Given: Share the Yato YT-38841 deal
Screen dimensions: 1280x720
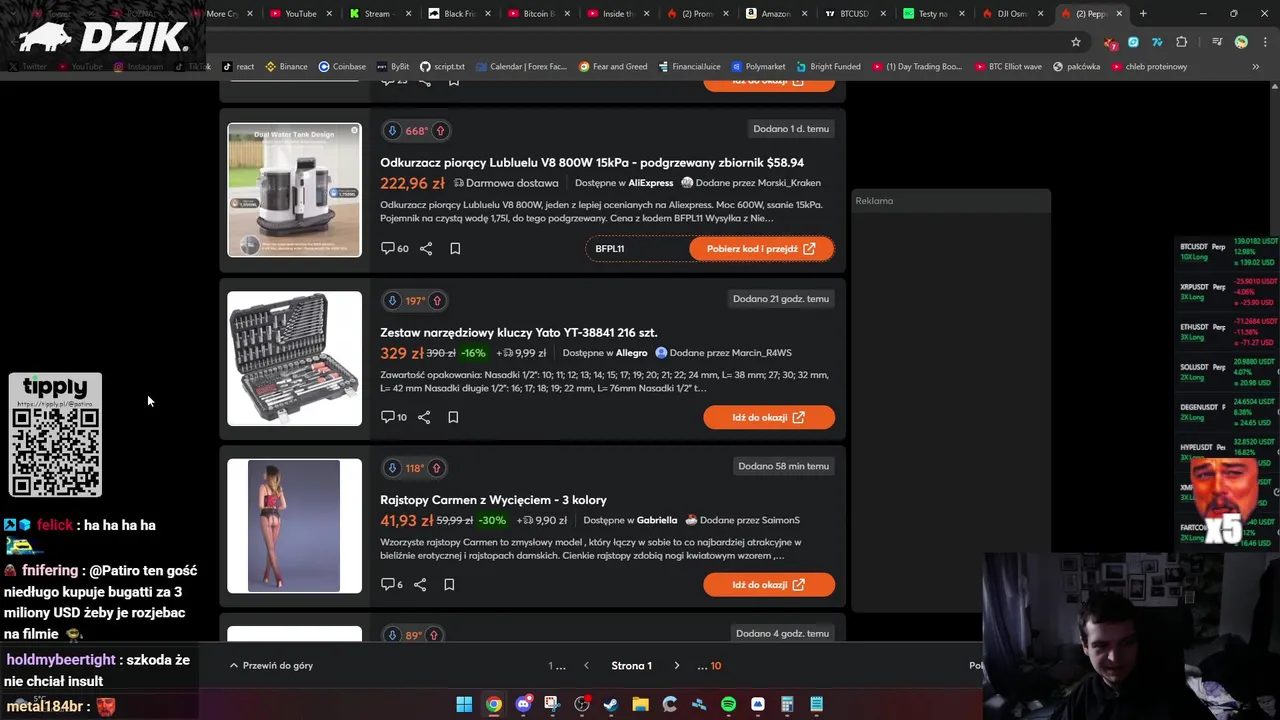Looking at the screenshot, I should (424, 417).
